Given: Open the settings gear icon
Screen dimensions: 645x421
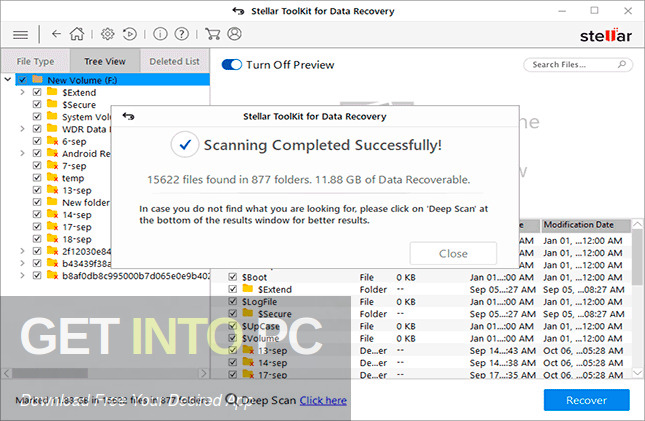Looking at the screenshot, I should click(107, 34).
